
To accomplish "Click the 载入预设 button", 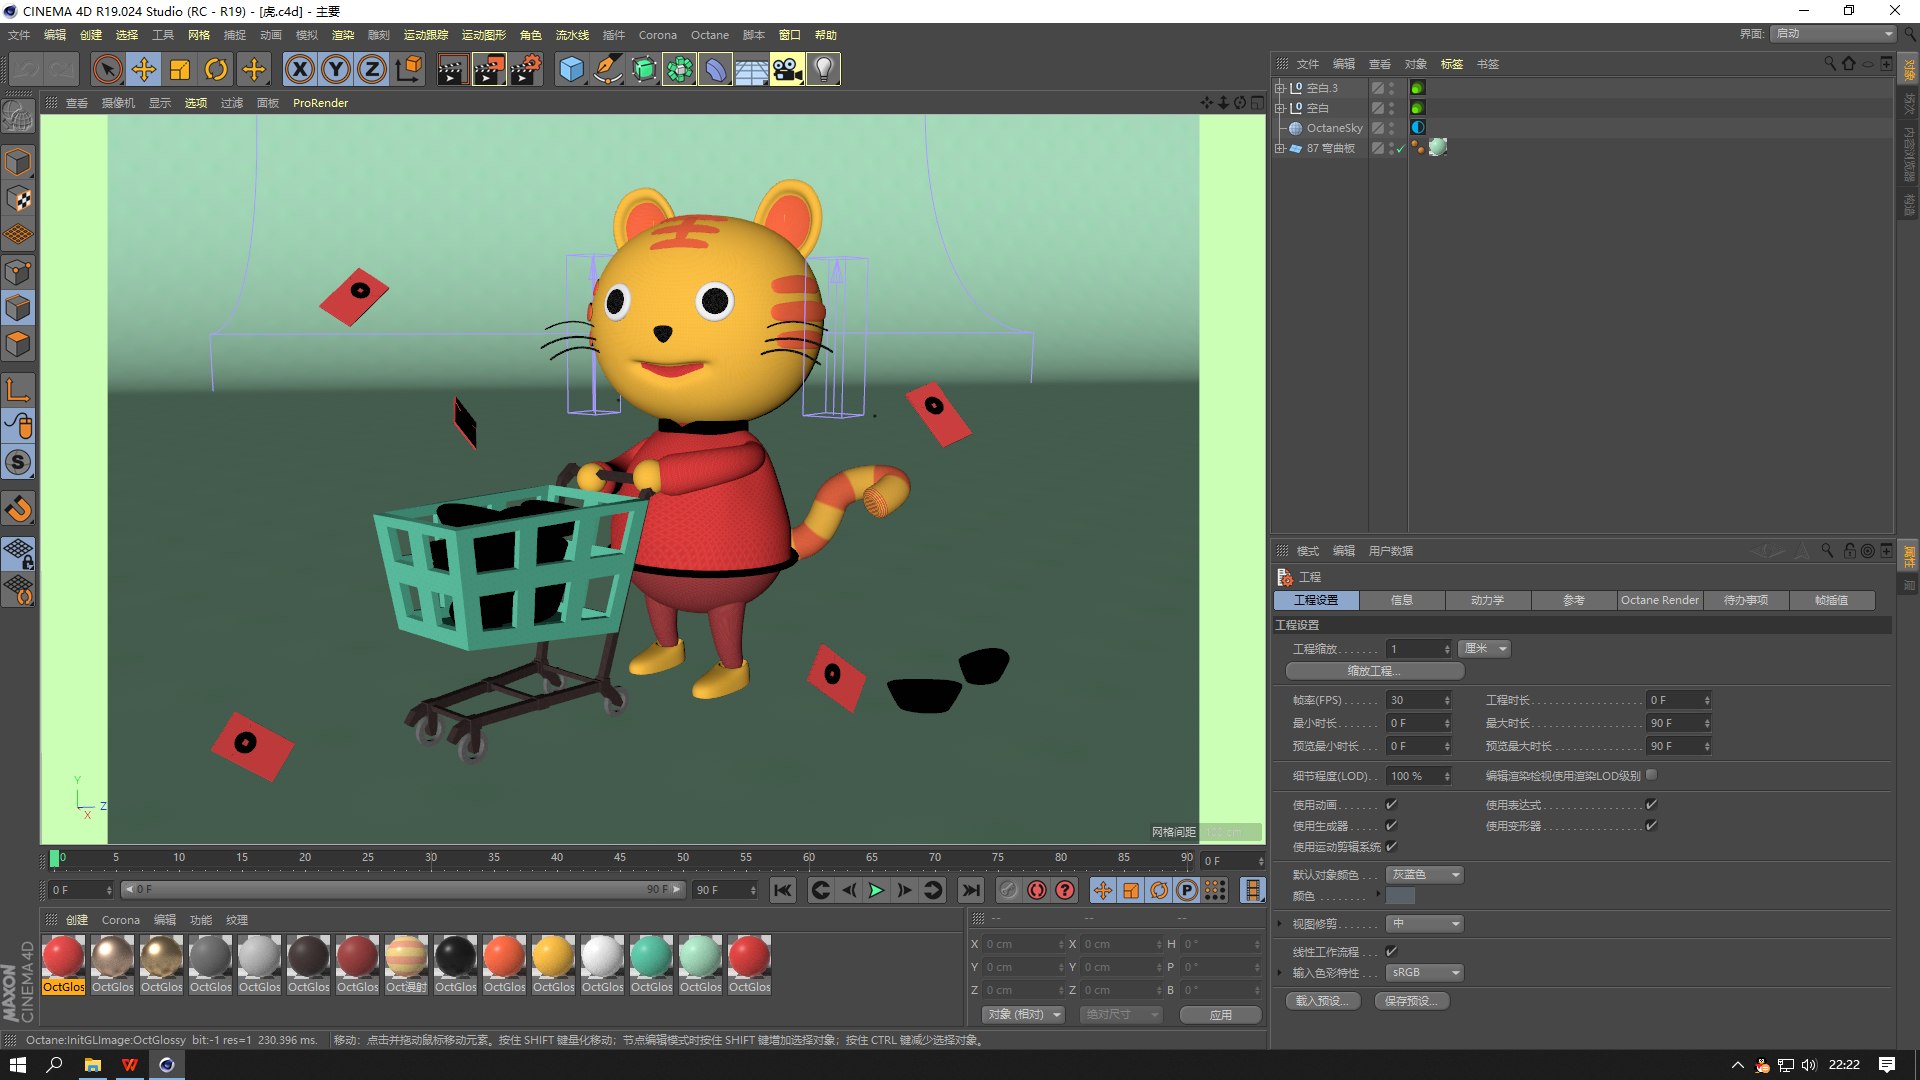I will point(1321,1001).
